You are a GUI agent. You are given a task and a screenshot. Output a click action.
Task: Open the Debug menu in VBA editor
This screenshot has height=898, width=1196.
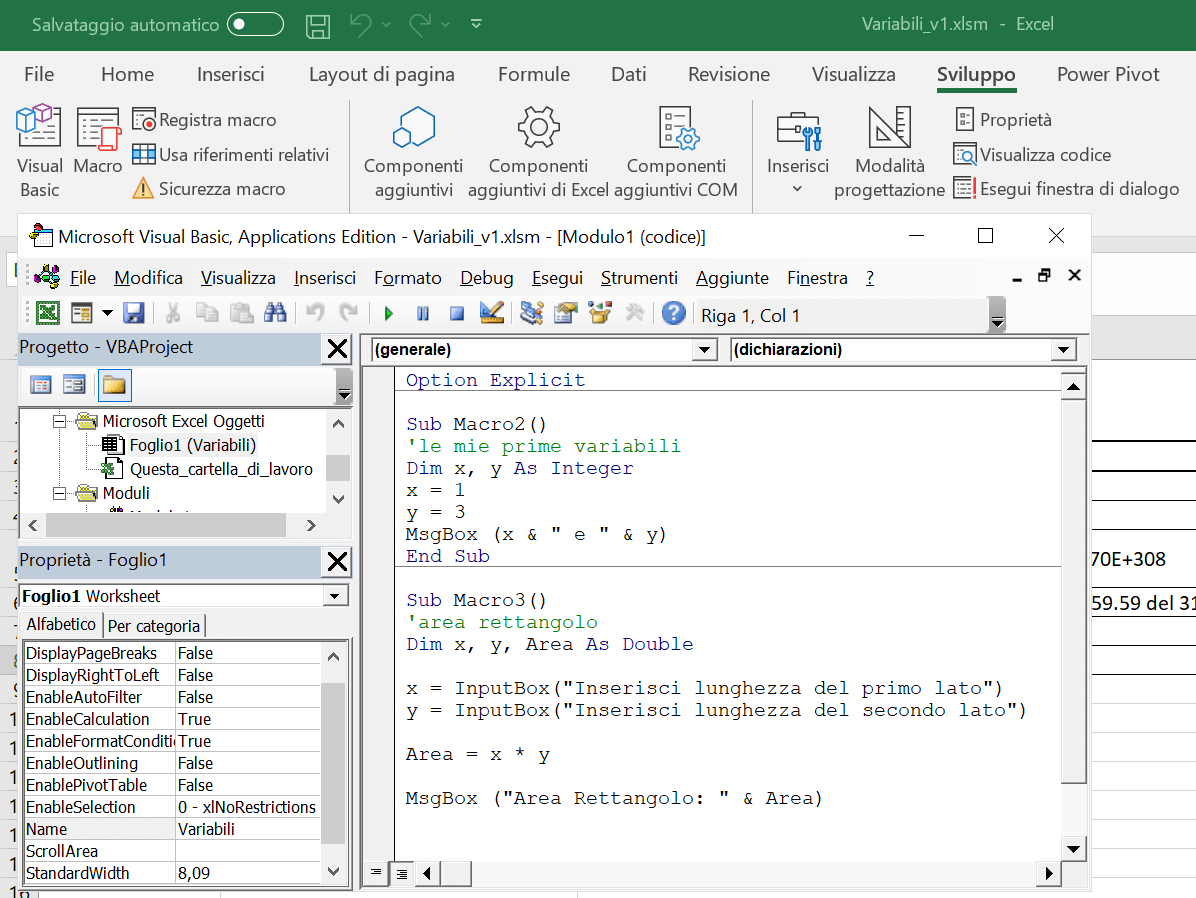487,278
